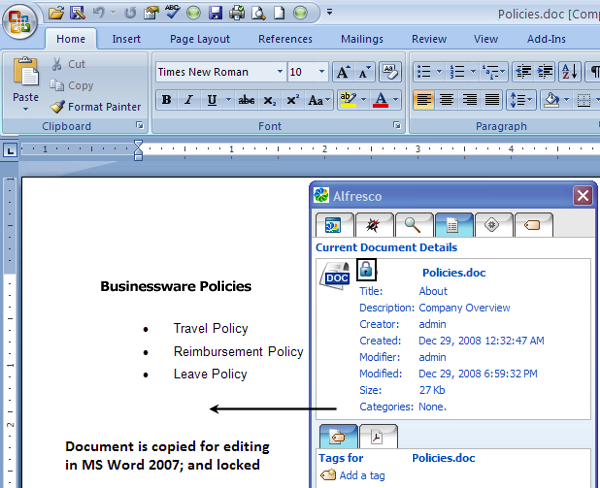This screenshot has width=600, height=488.
Task: Click the Quick Print printer icon
Action: [x=237, y=13]
